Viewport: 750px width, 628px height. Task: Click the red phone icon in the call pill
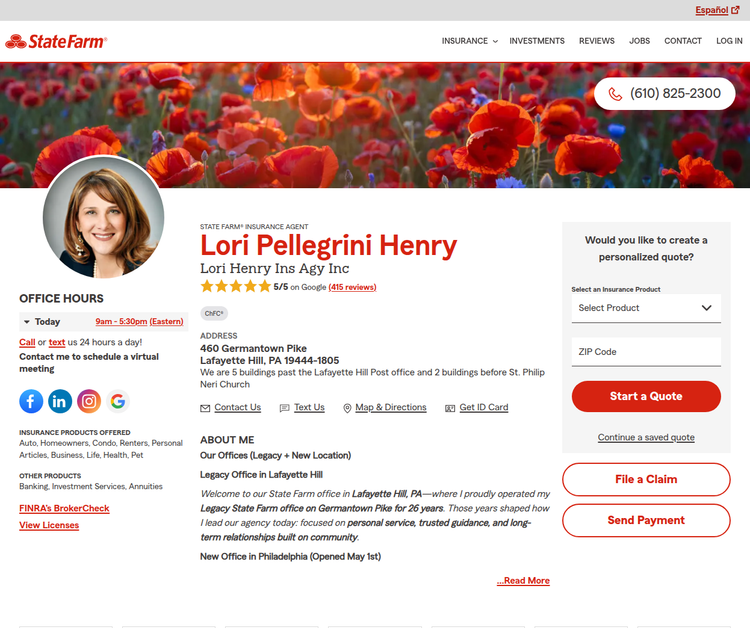tap(615, 94)
